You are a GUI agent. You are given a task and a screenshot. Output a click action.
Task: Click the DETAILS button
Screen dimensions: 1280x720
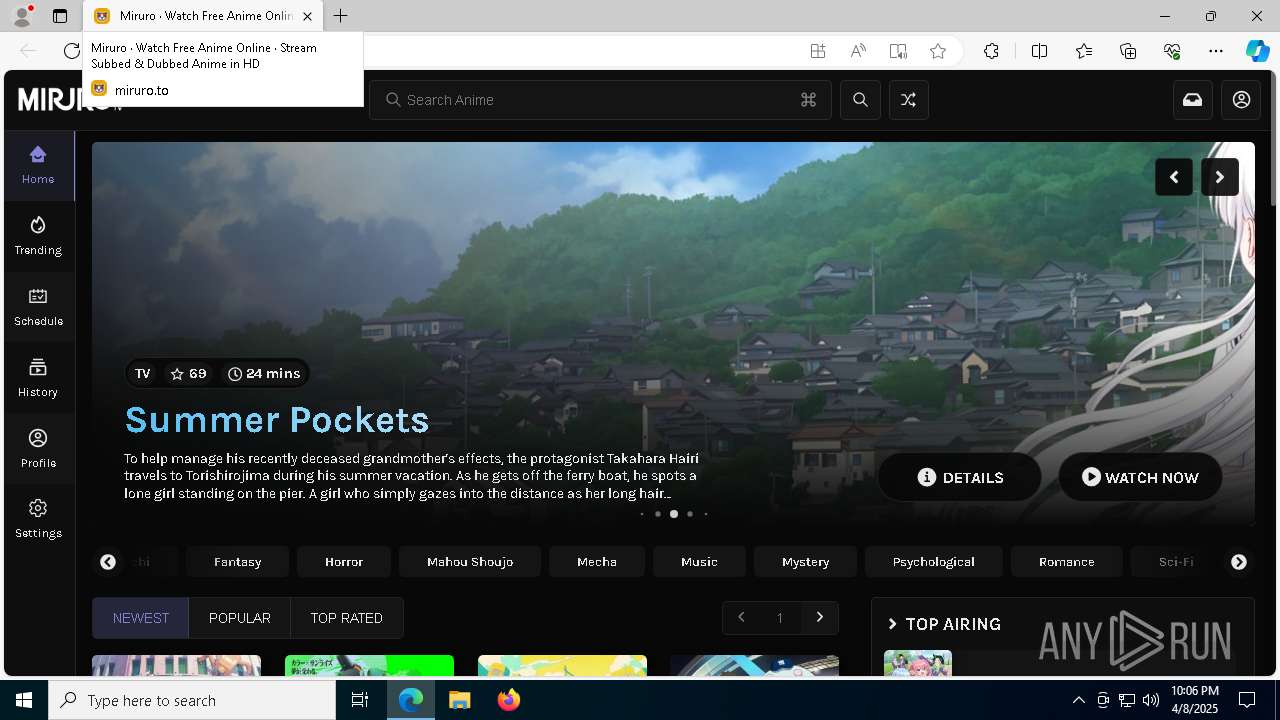[x=960, y=477]
